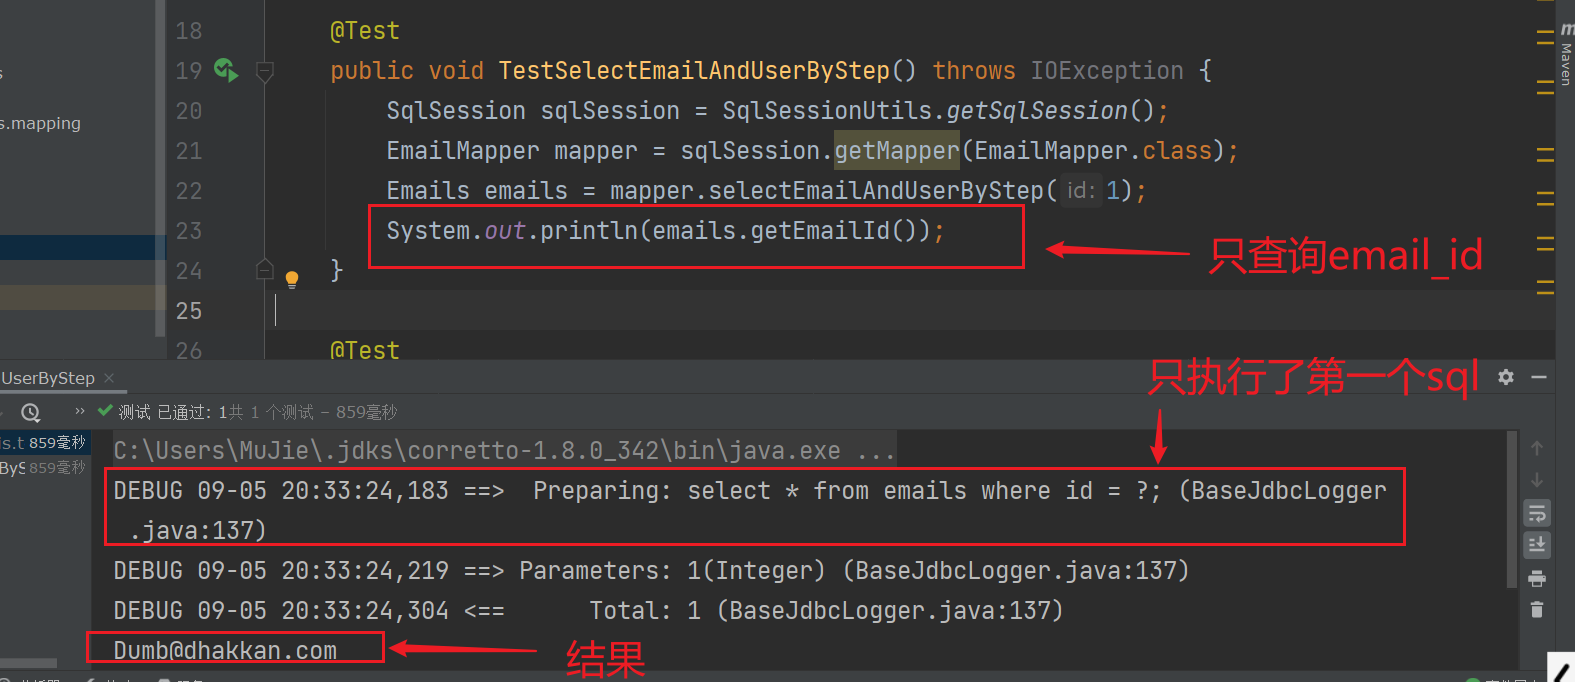Clear console with trash icon

pyautogui.click(x=1537, y=609)
